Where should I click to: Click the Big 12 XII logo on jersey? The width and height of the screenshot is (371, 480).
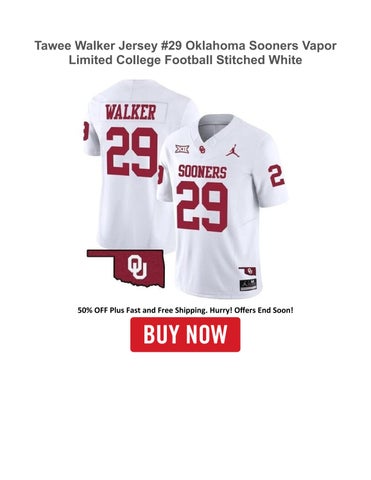pyautogui.click(x=182, y=149)
